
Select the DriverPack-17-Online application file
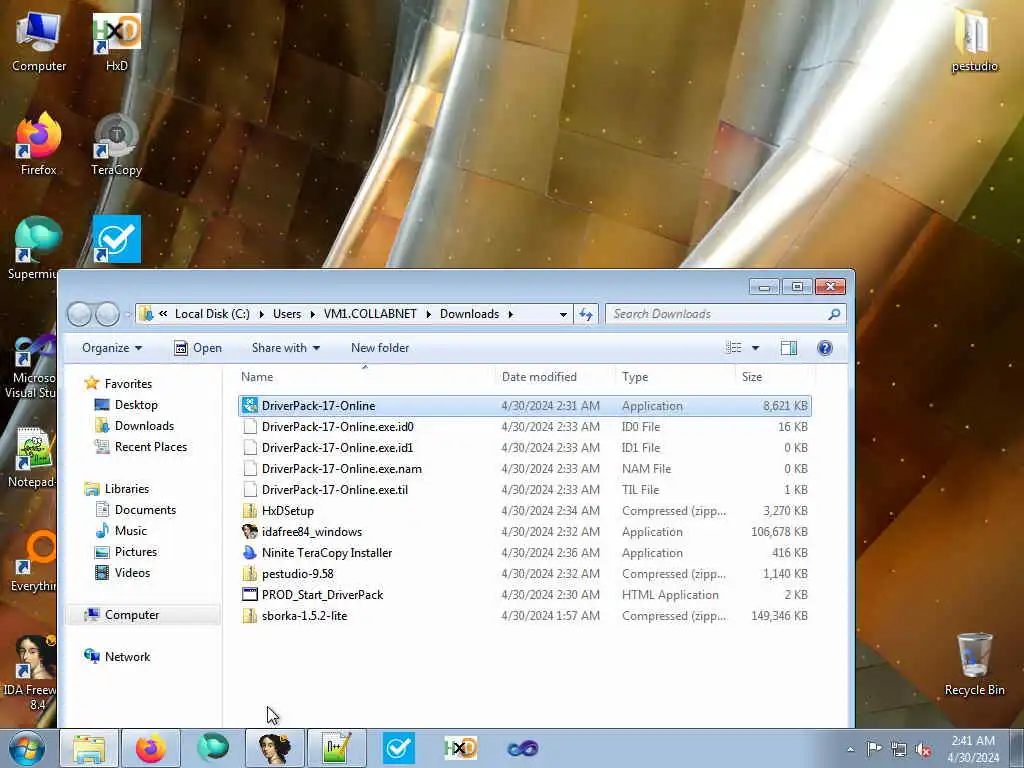coord(525,406)
